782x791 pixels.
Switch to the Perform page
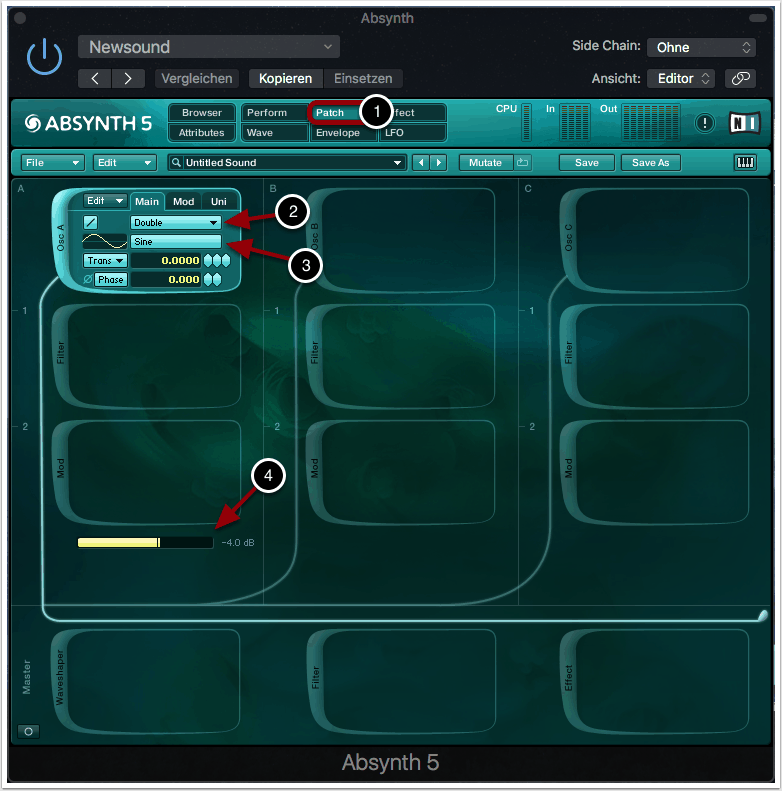274,112
